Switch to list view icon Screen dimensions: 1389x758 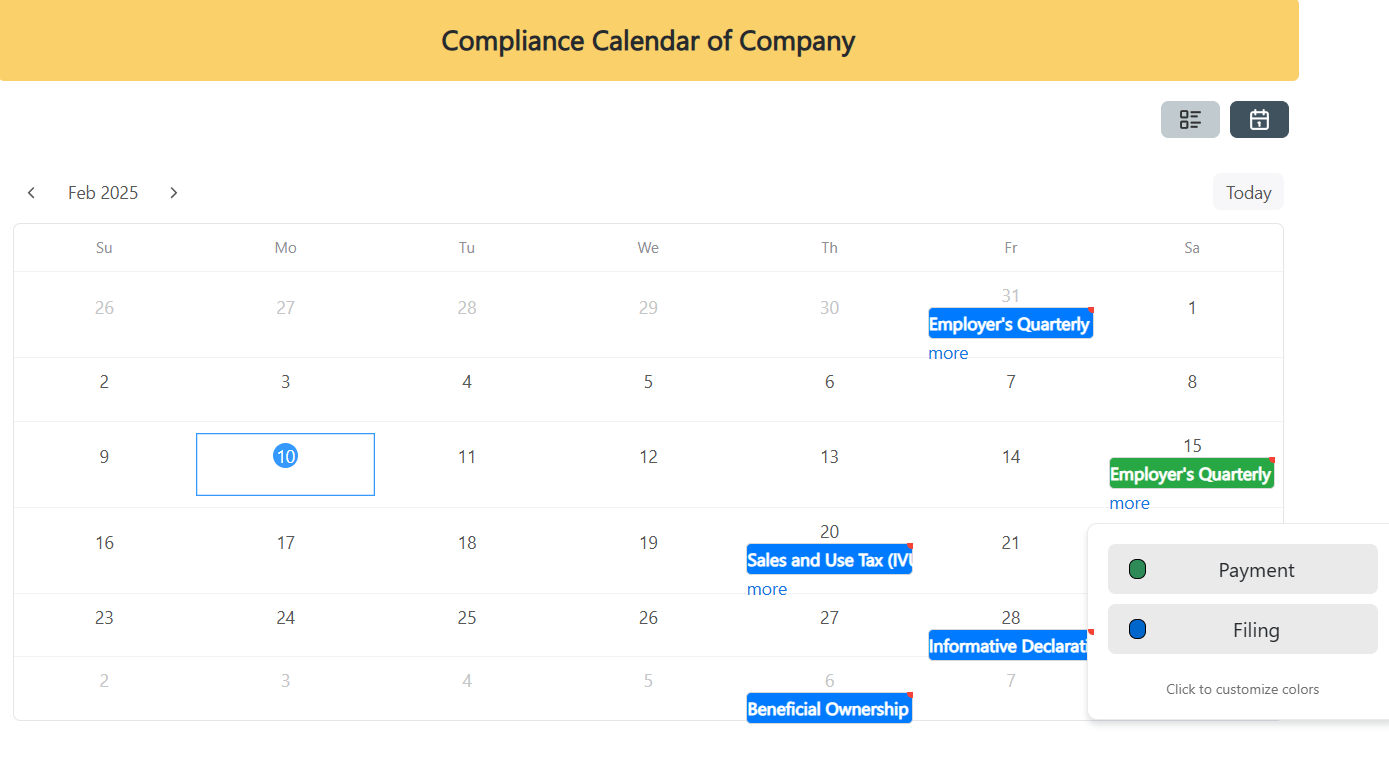(x=1190, y=120)
